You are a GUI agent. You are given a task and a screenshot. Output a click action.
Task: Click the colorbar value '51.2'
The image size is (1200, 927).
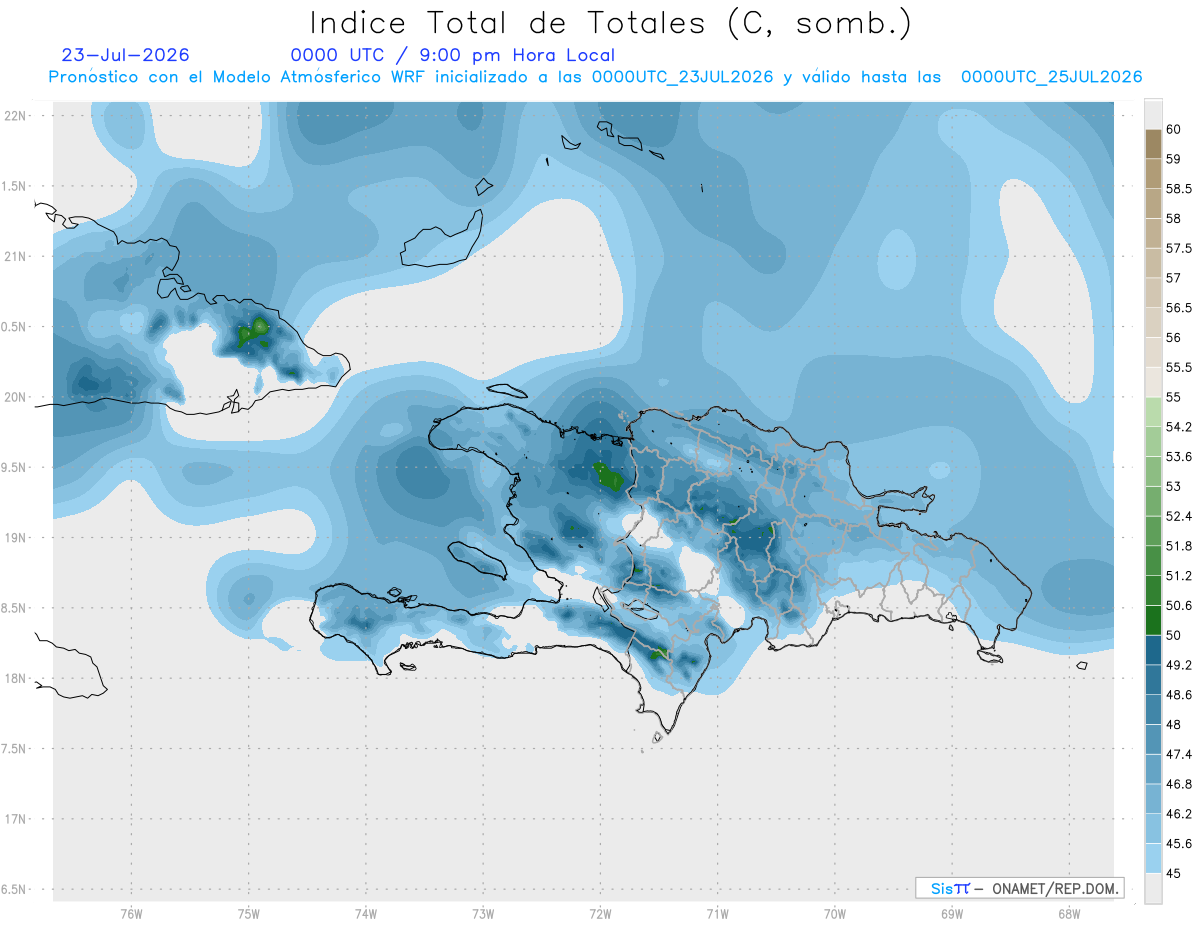tap(1178, 576)
